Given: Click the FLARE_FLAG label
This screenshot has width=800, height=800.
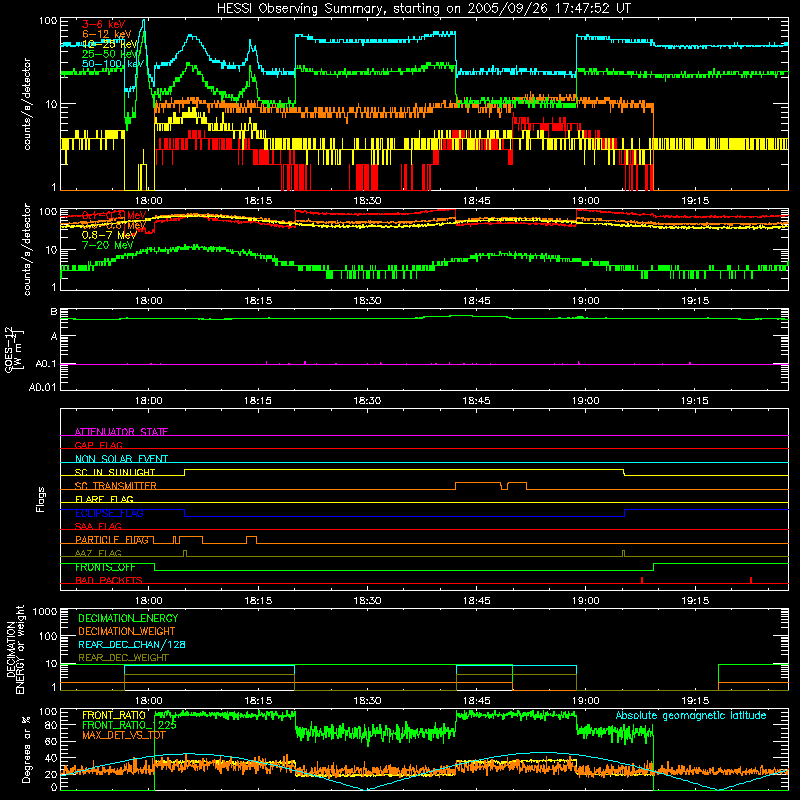Looking at the screenshot, I should 104,499.
